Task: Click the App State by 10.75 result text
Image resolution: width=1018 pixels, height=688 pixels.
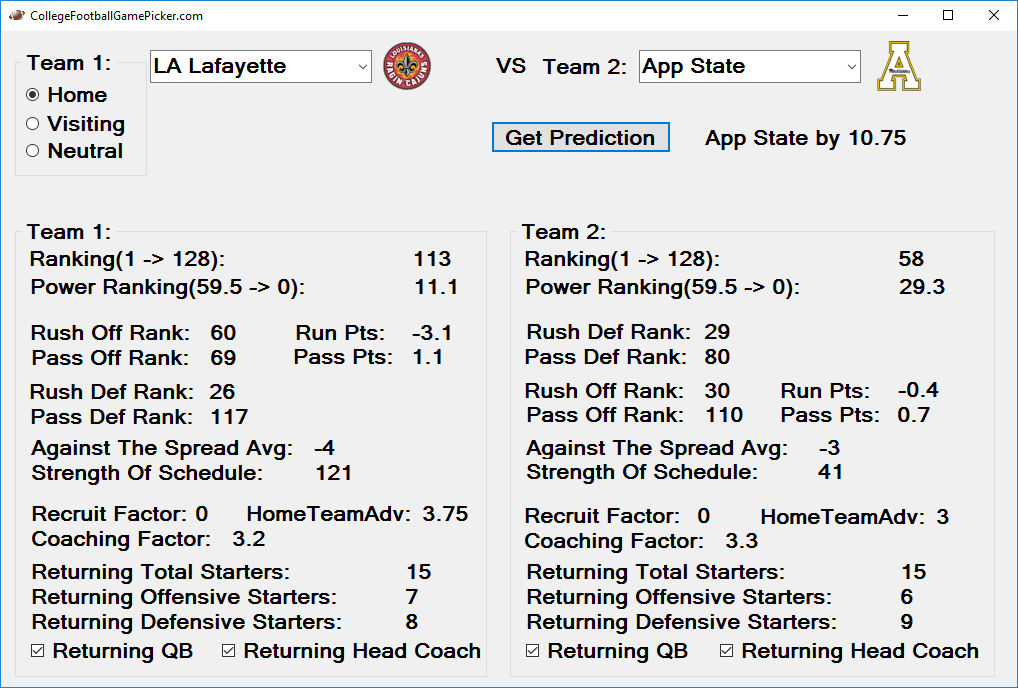Action: tap(805, 138)
